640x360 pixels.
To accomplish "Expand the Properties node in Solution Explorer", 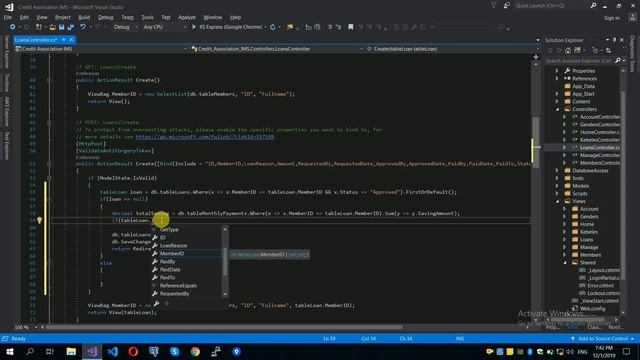I will pyautogui.click(x=557, y=71).
